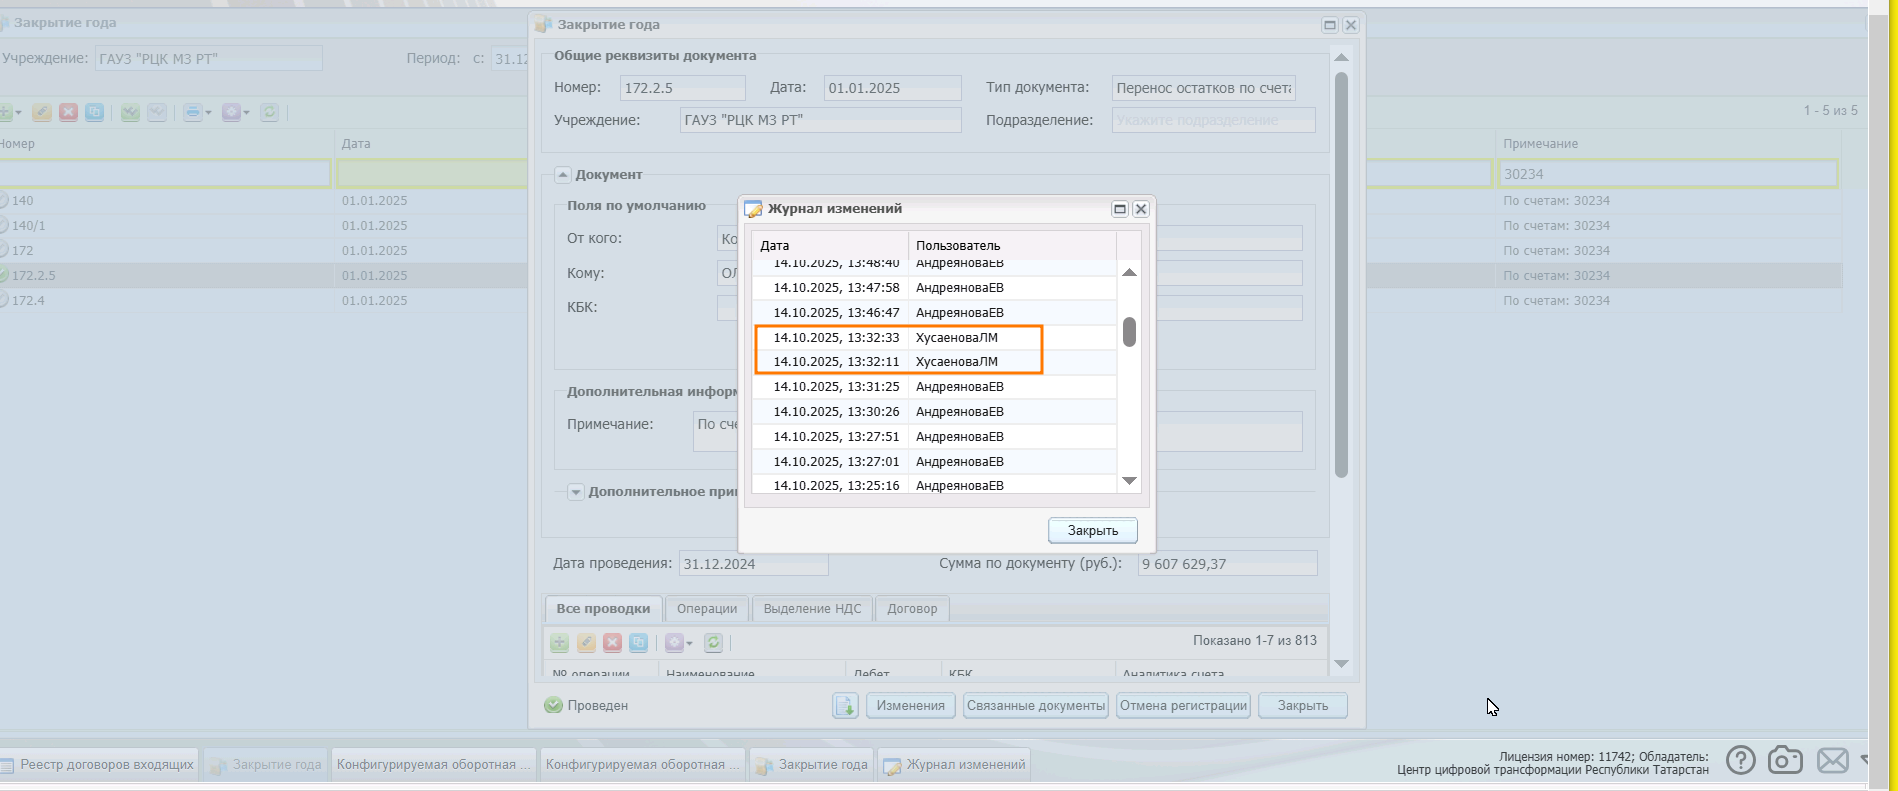Select document 172.4 in the year-closing list
The height and width of the screenshot is (791, 1898).
tap(264, 301)
